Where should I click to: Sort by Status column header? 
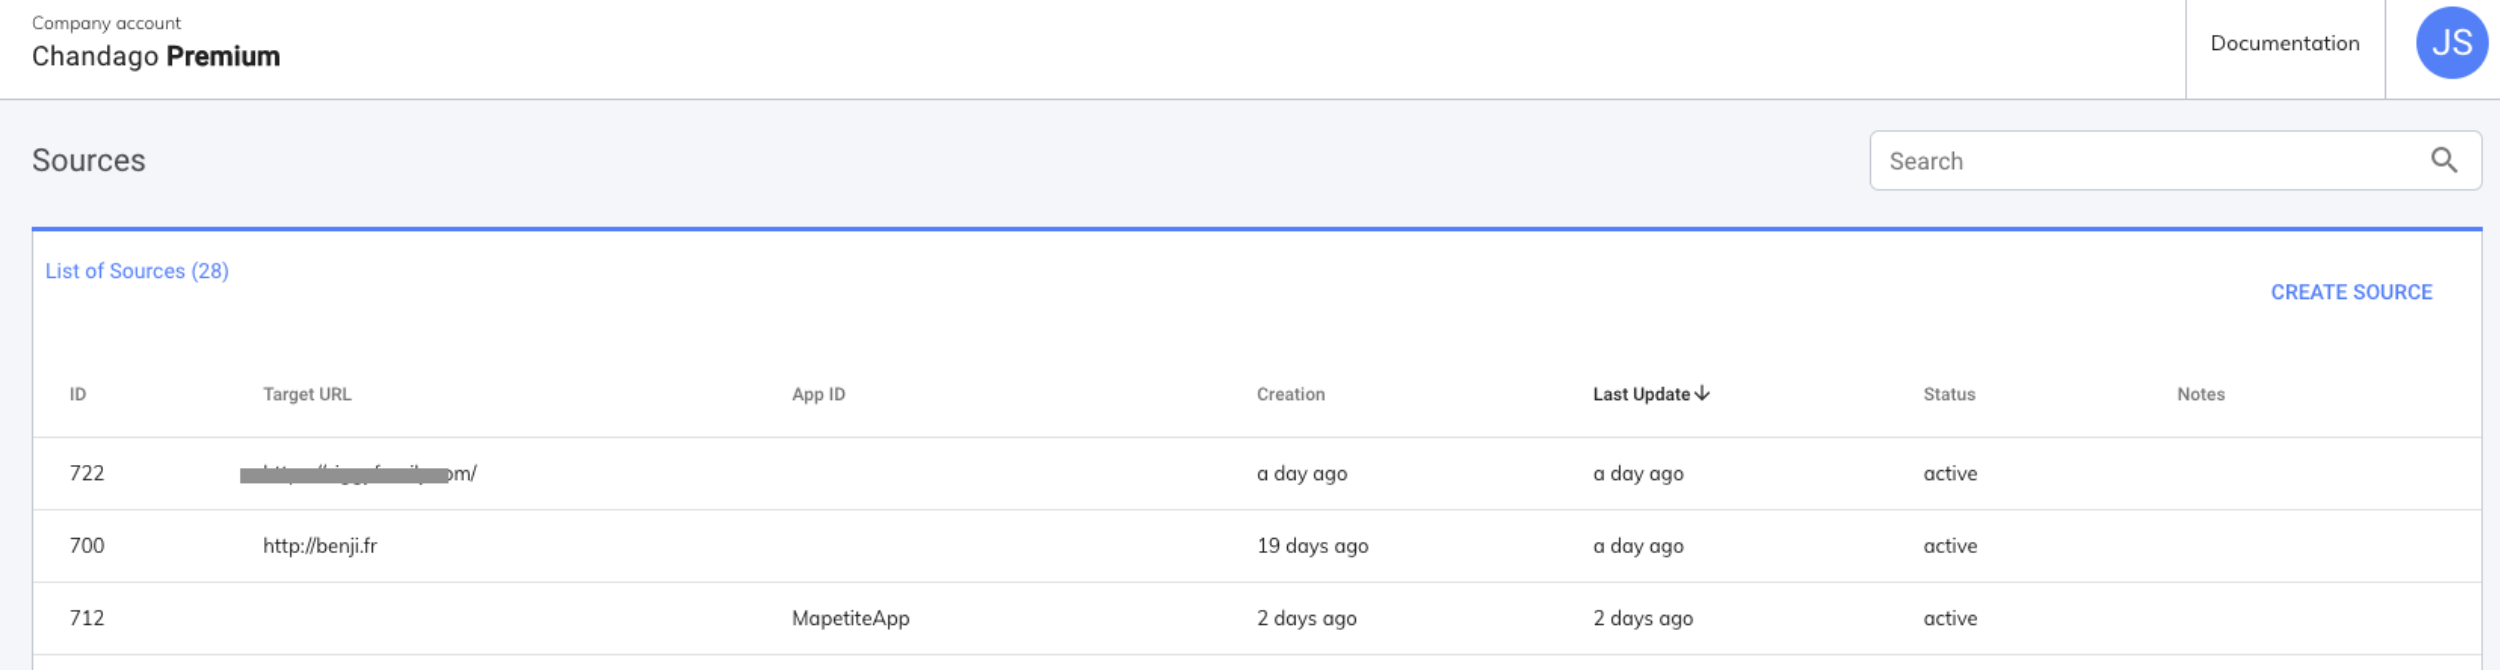(x=1948, y=395)
